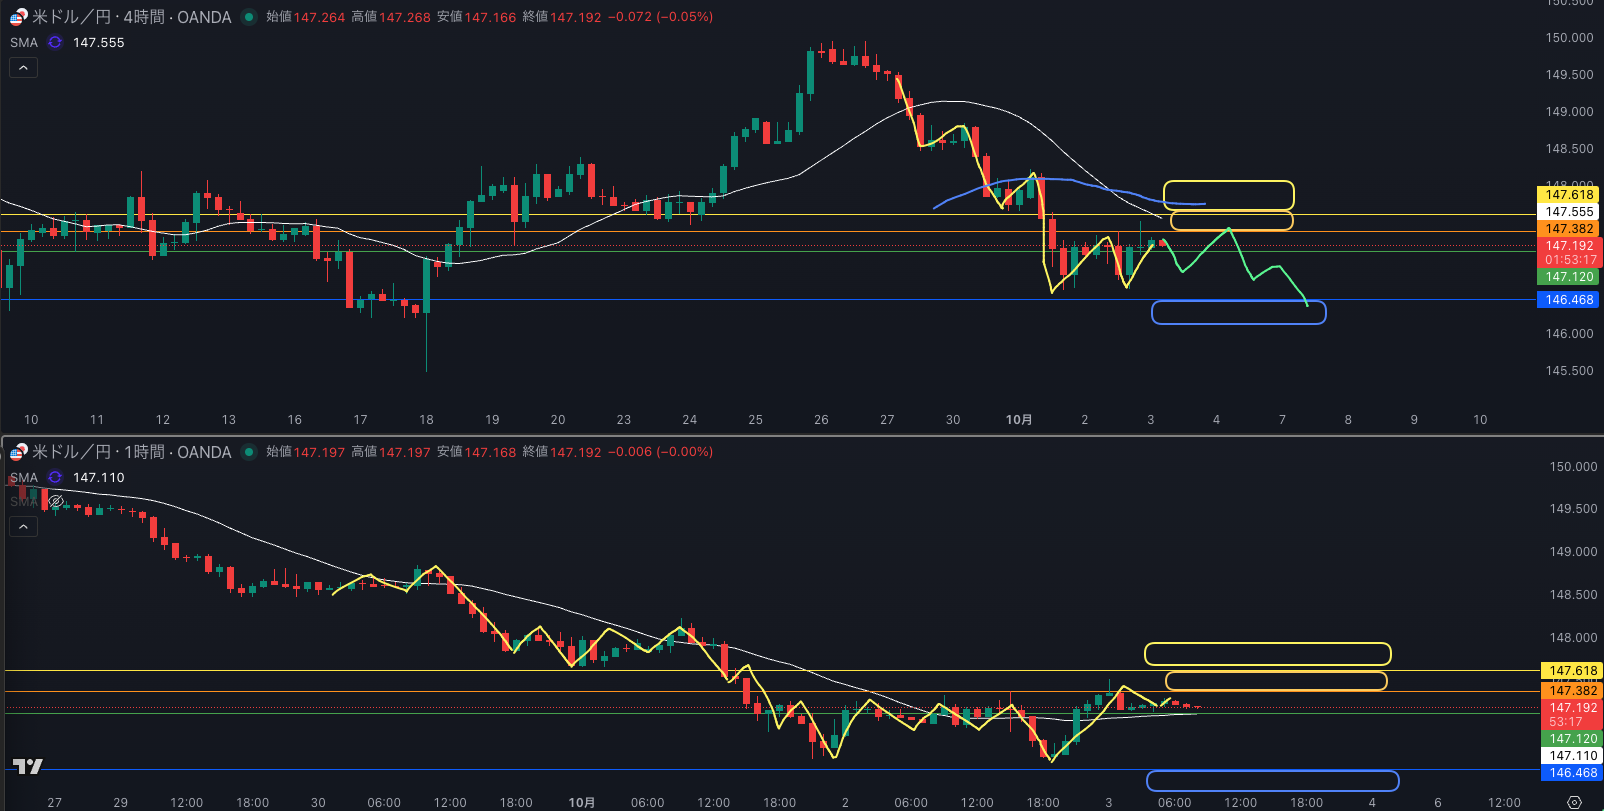Click the USD/JPY flag icon on 4-hour chart
The width and height of the screenshot is (1604, 811).
18,17
